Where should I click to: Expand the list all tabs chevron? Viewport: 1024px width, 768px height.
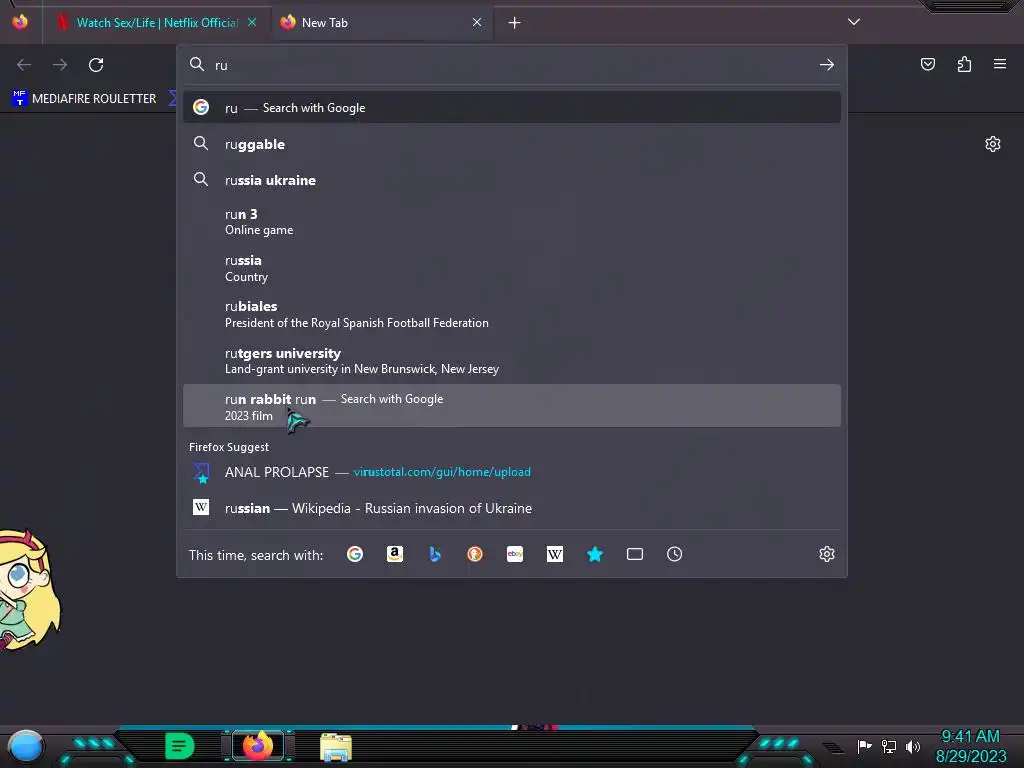854,22
